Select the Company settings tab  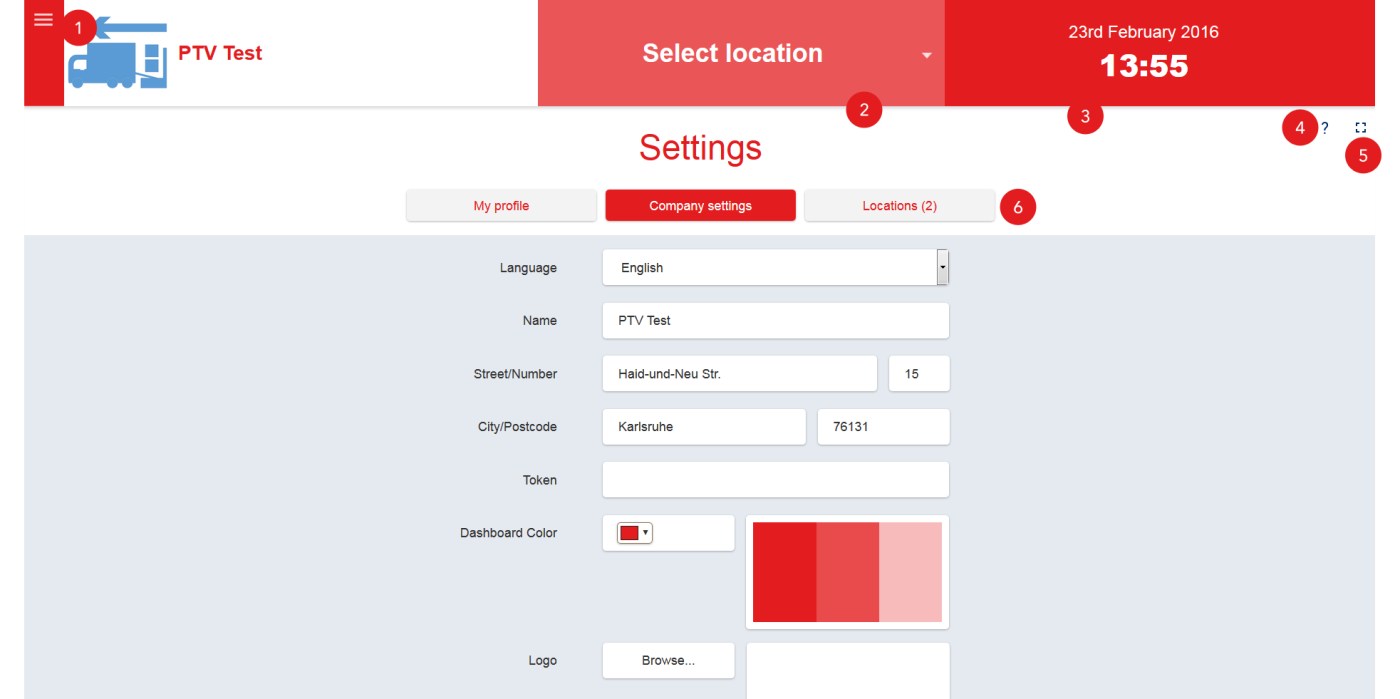coord(700,206)
